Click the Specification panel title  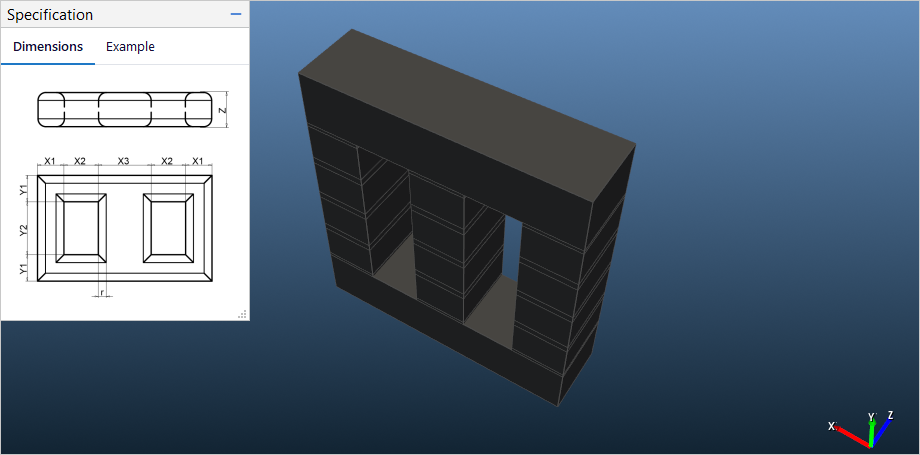click(x=50, y=15)
